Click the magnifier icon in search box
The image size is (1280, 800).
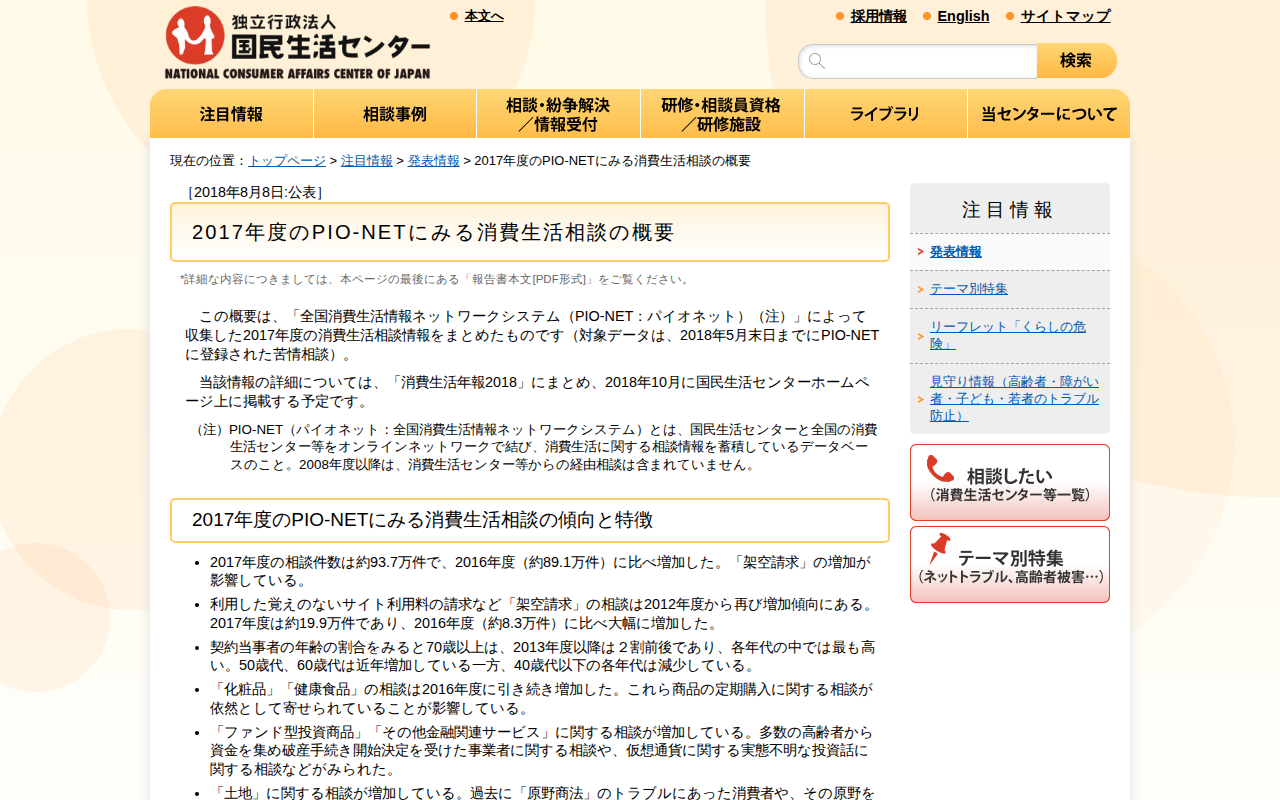tap(817, 61)
